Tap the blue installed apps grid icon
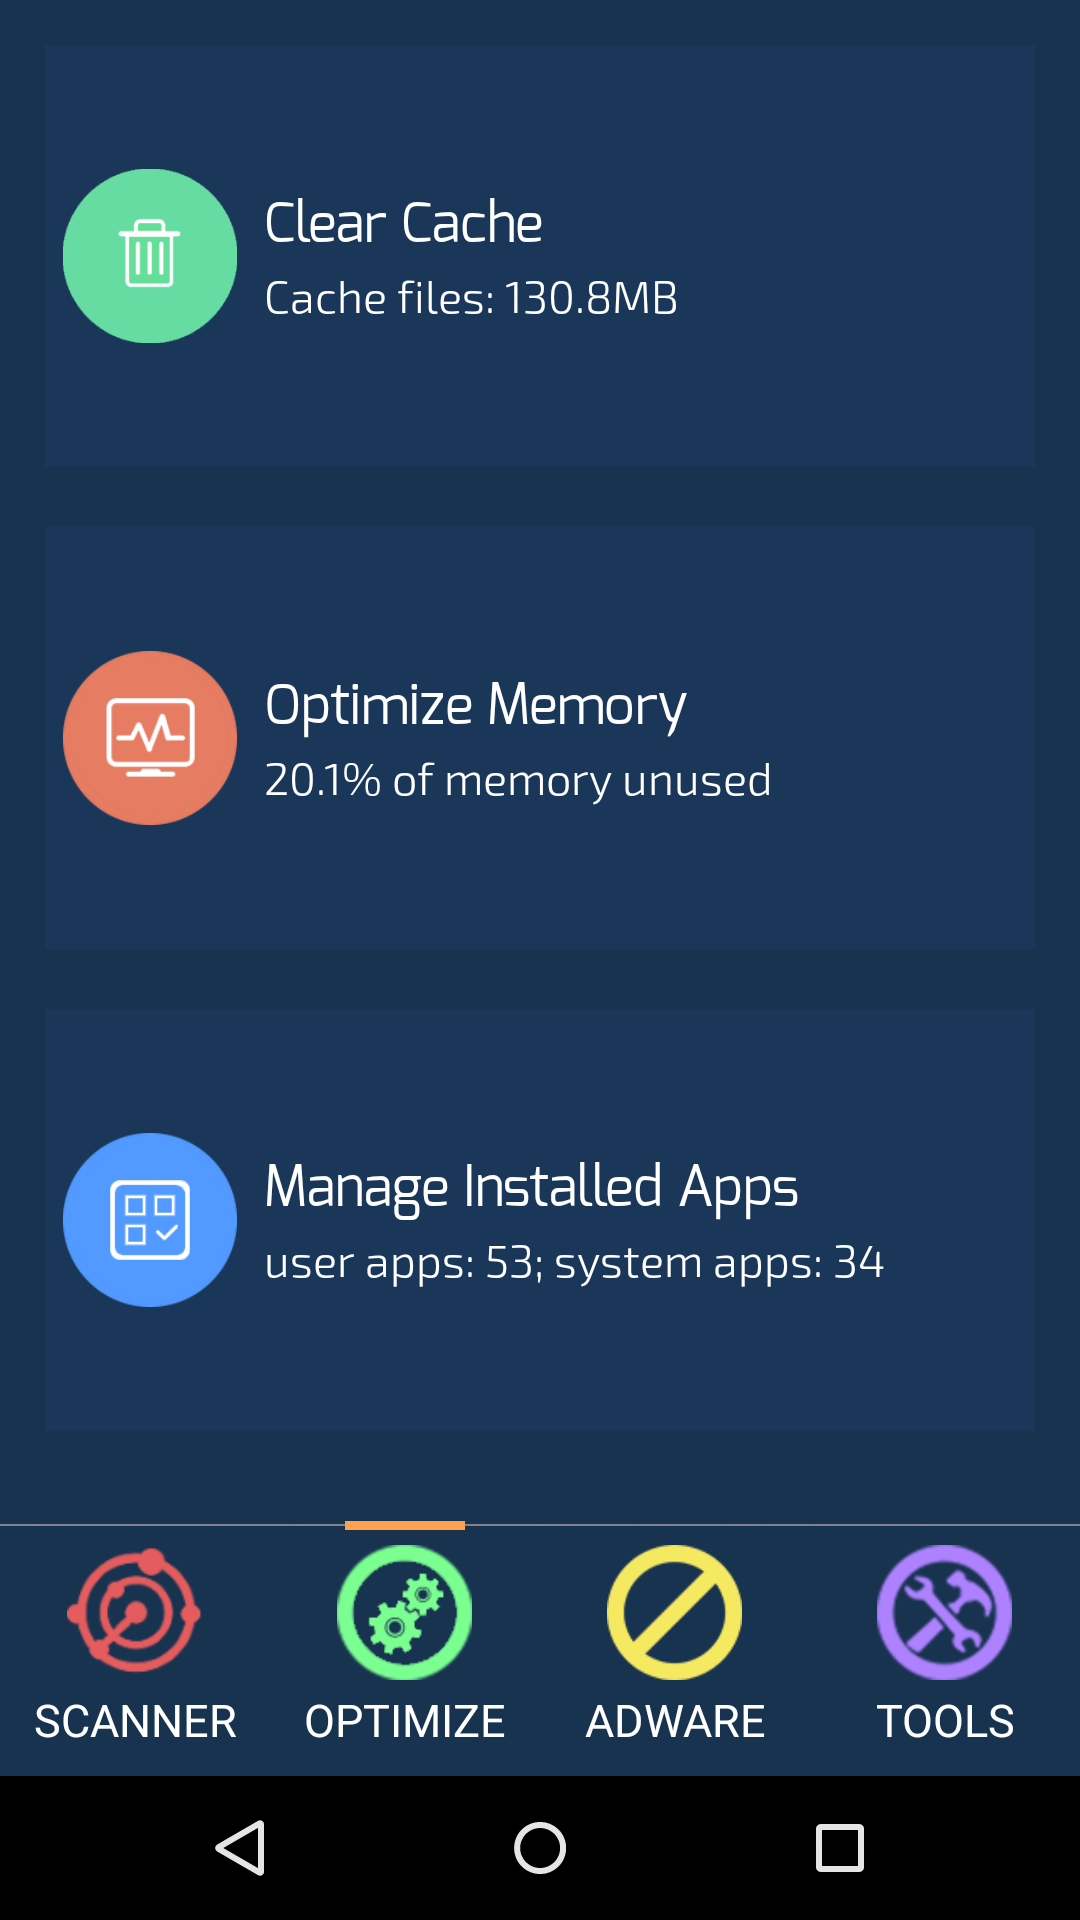This screenshot has width=1080, height=1920. pos(150,1220)
